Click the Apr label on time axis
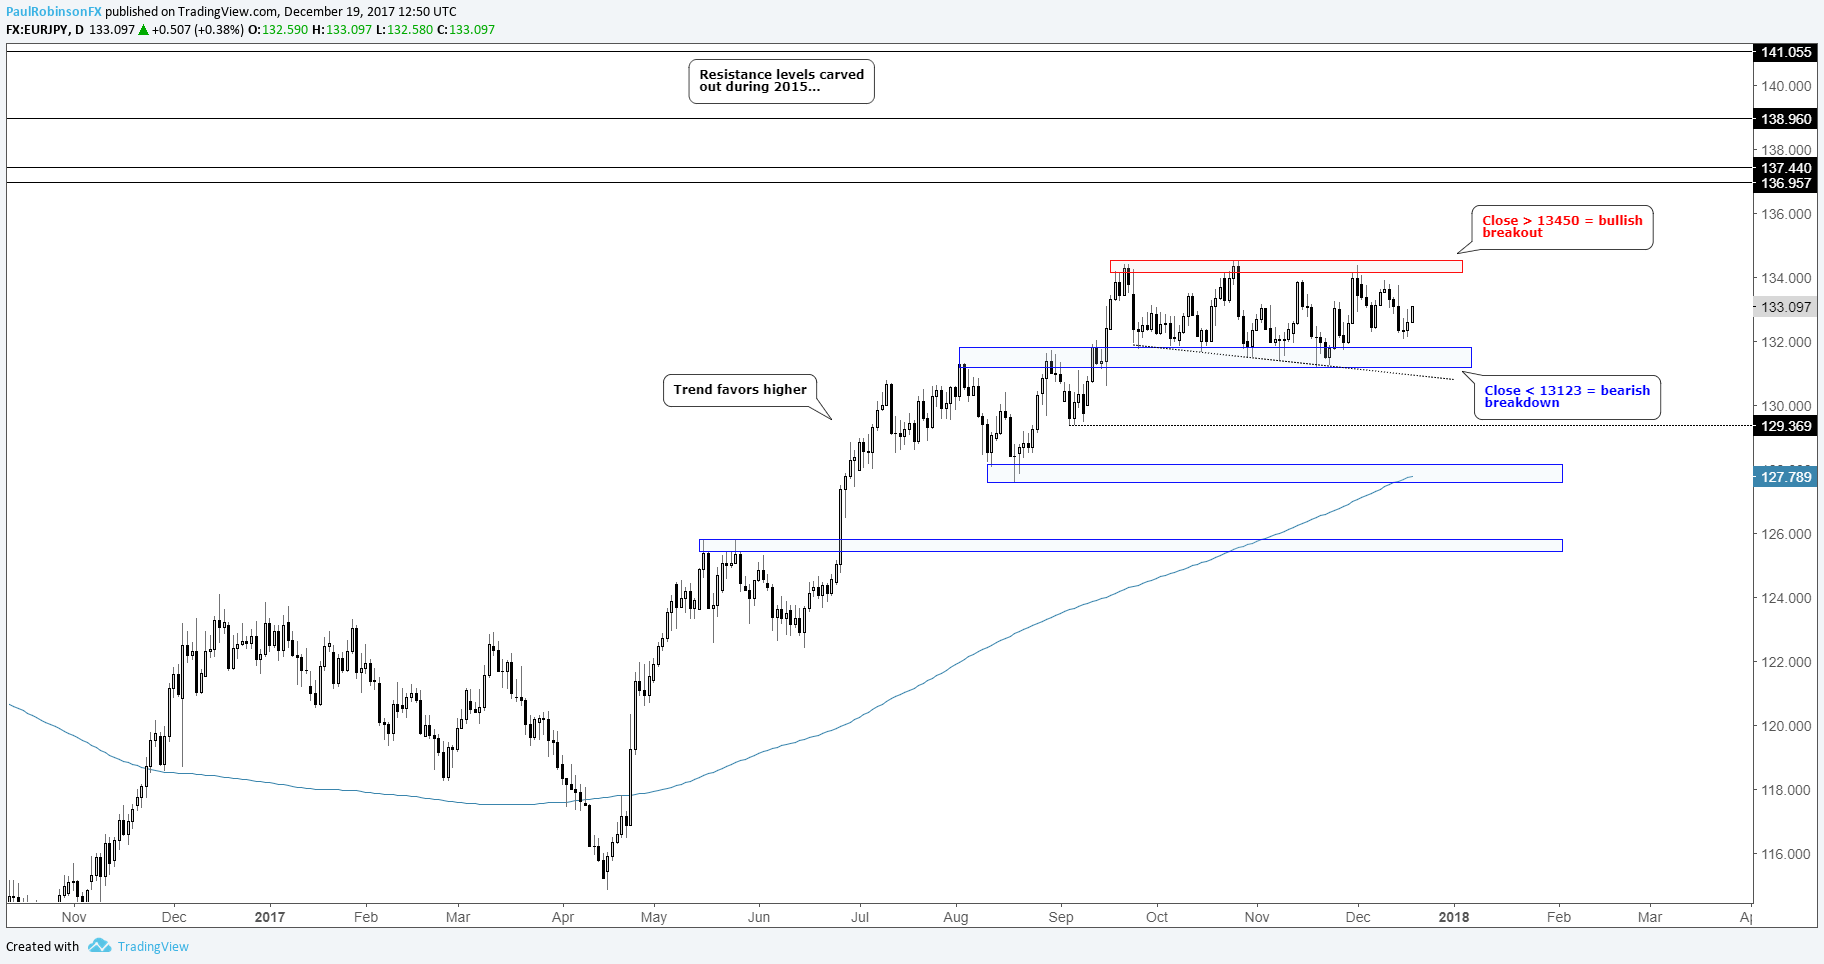Viewport: 1824px width, 964px height. [x=563, y=917]
